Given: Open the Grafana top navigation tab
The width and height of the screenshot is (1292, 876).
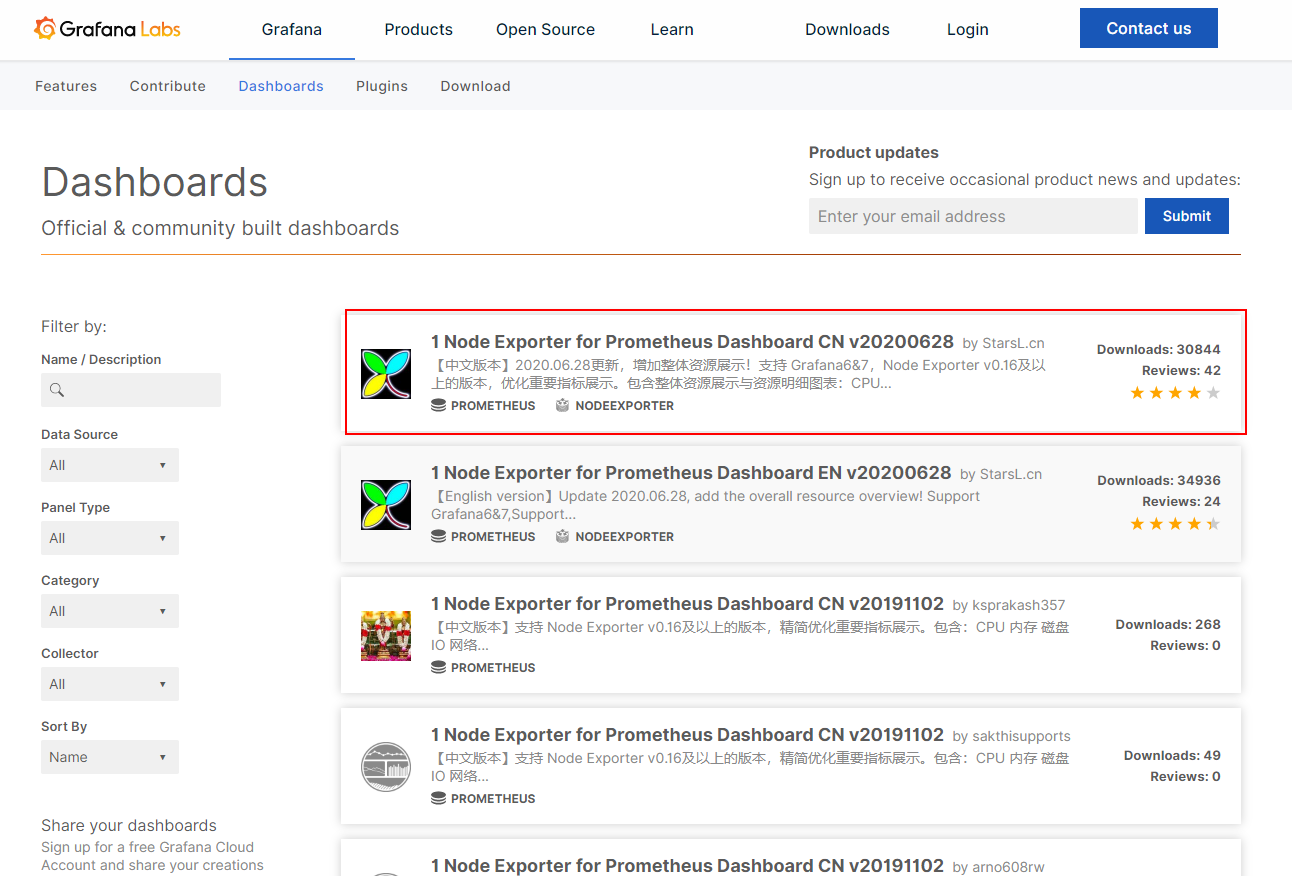Looking at the screenshot, I should (292, 30).
